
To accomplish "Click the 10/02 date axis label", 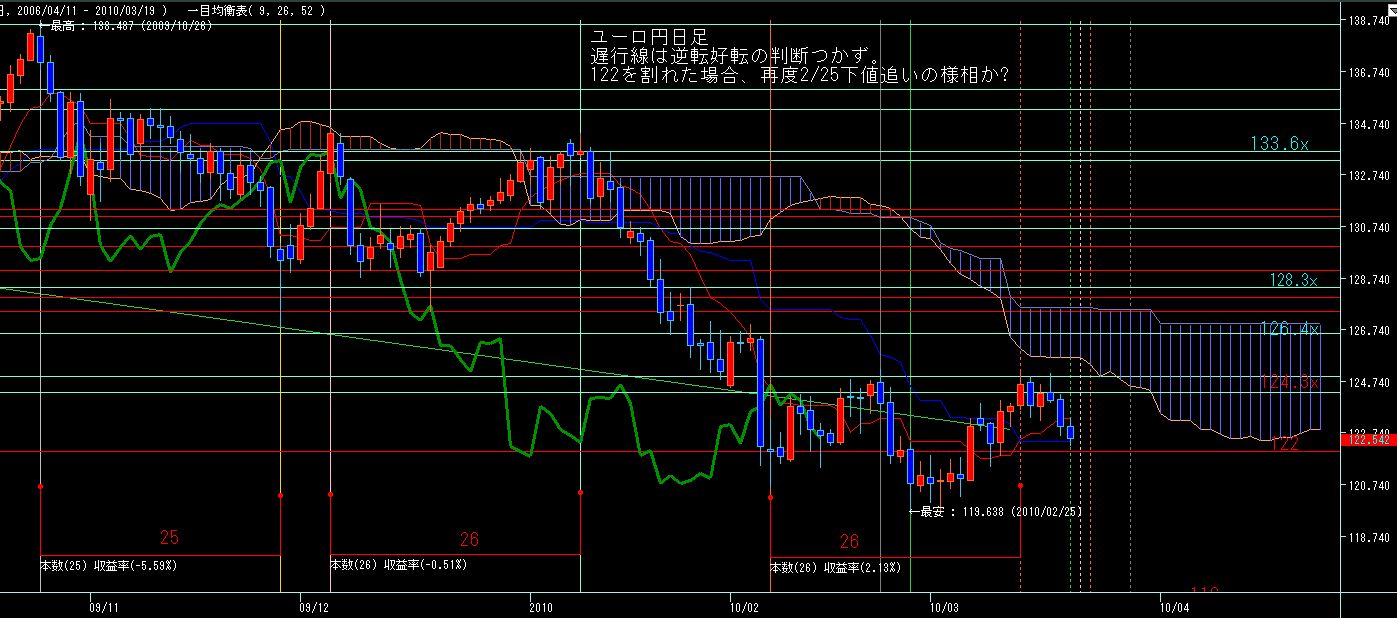I will [745, 606].
